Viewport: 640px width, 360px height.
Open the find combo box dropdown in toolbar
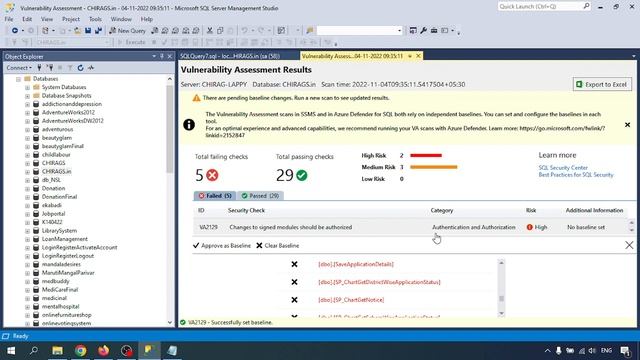point(399,31)
